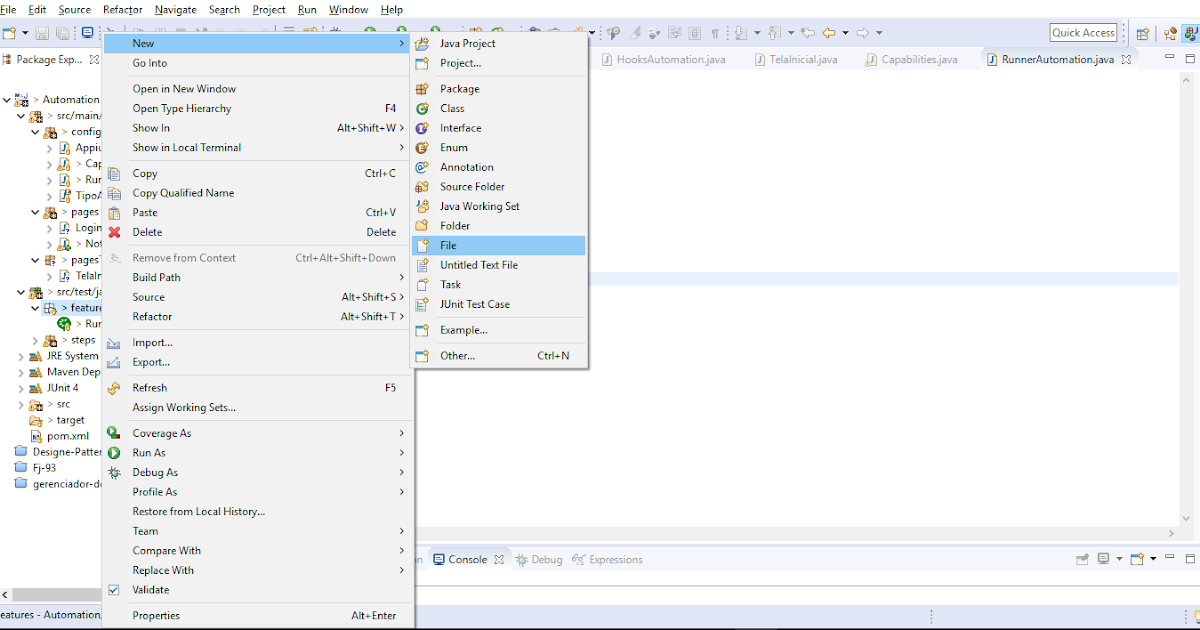Click the Other... wizard icon
Screen dimensions: 1200x630
tap(422, 355)
